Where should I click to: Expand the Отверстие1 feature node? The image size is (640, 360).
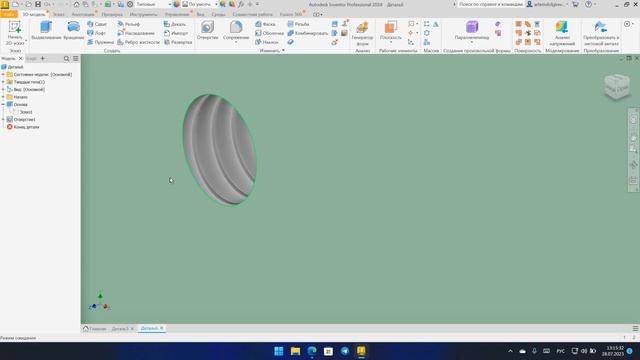point(3,120)
